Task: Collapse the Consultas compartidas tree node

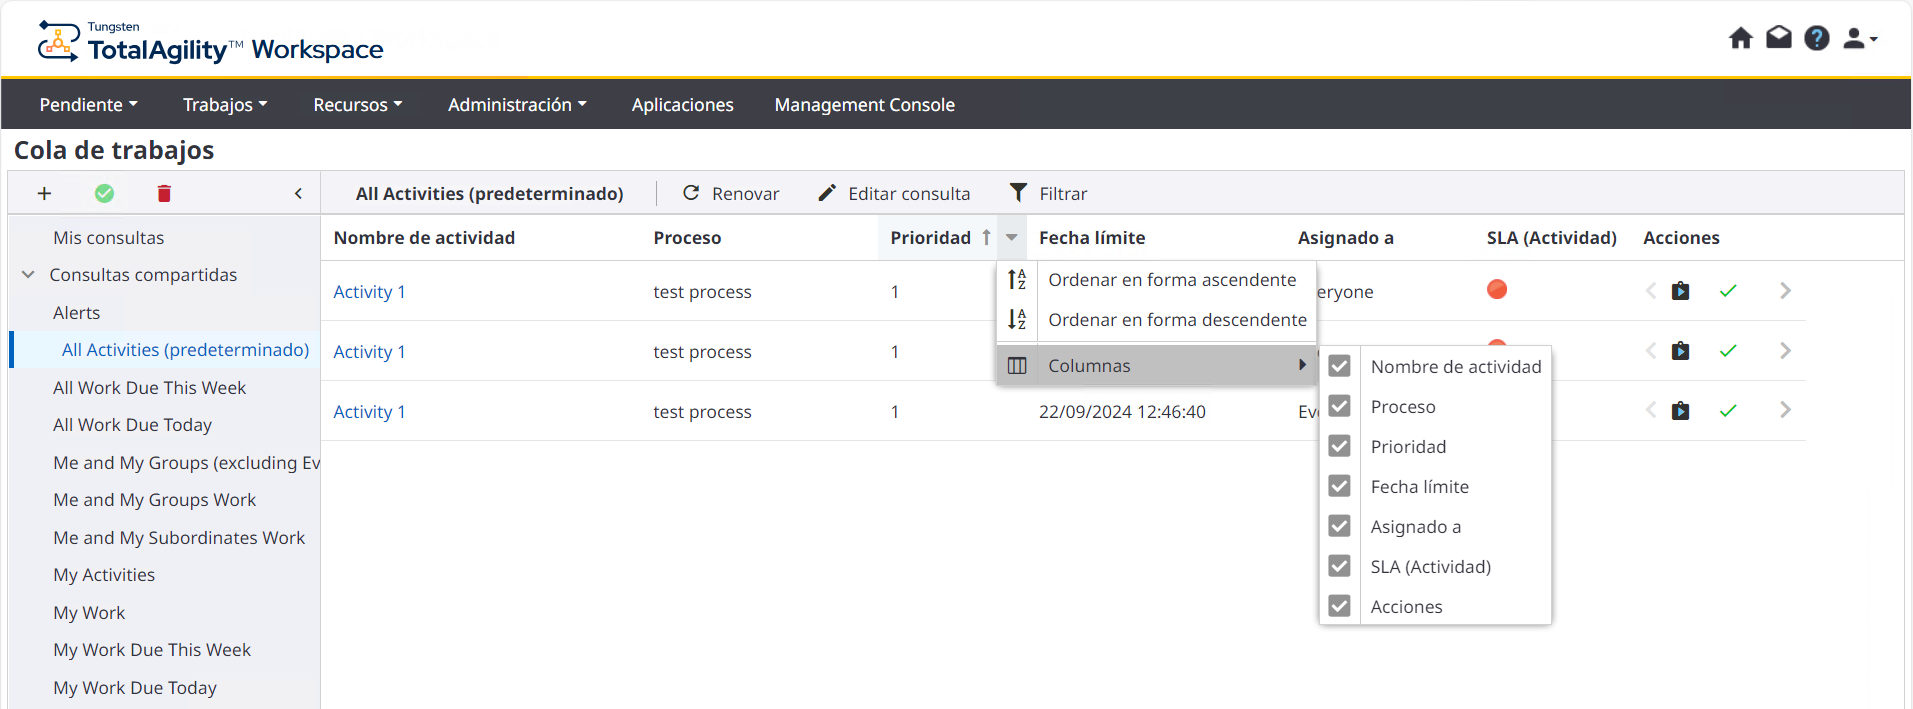Action: 28,275
